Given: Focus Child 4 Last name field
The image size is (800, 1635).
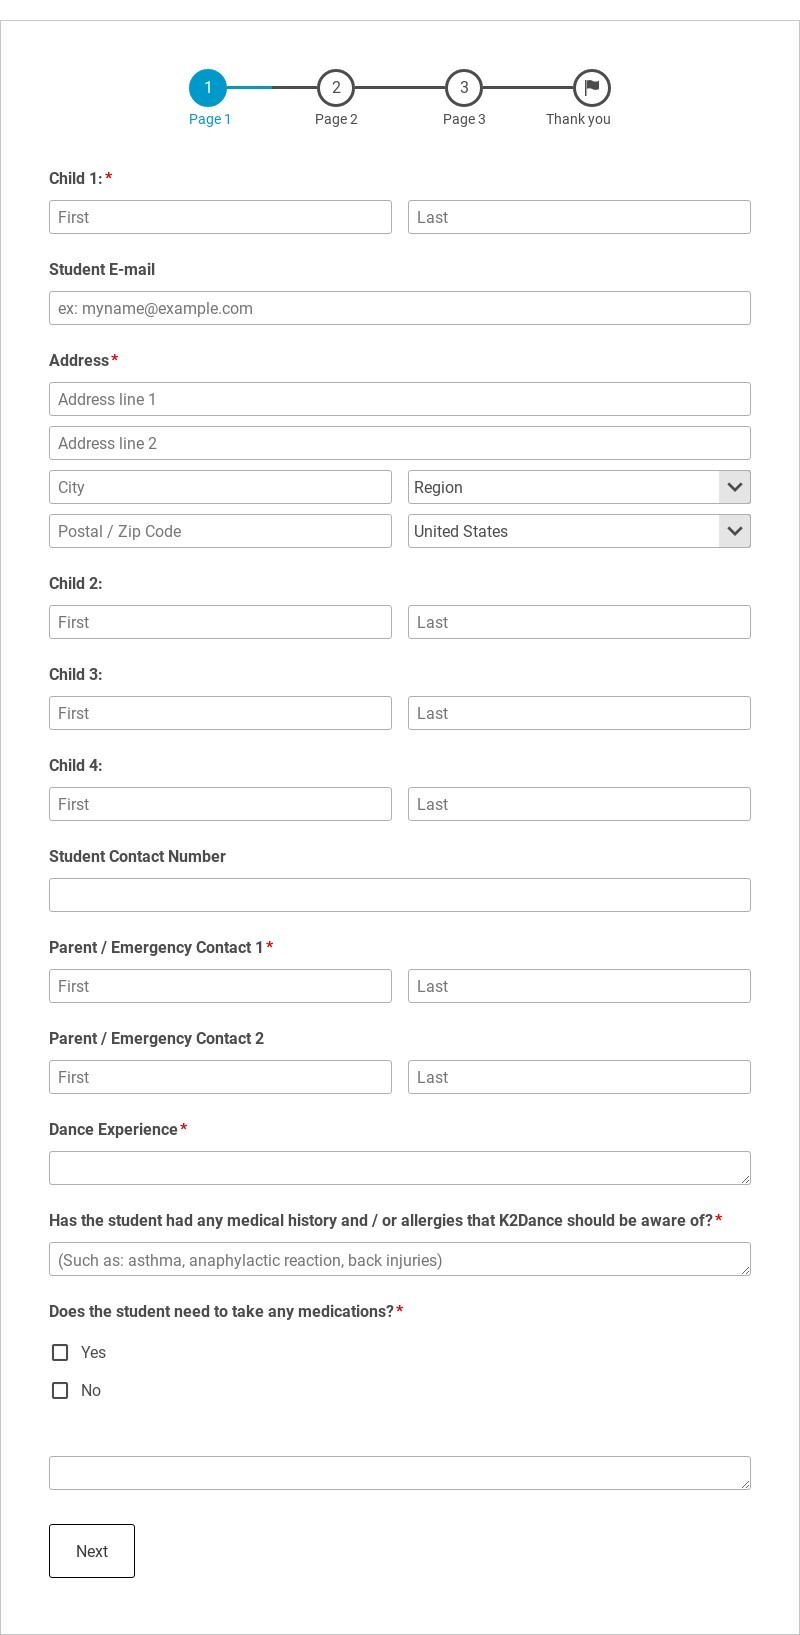Looking at the screenshot, I should [x=579, y=804].
